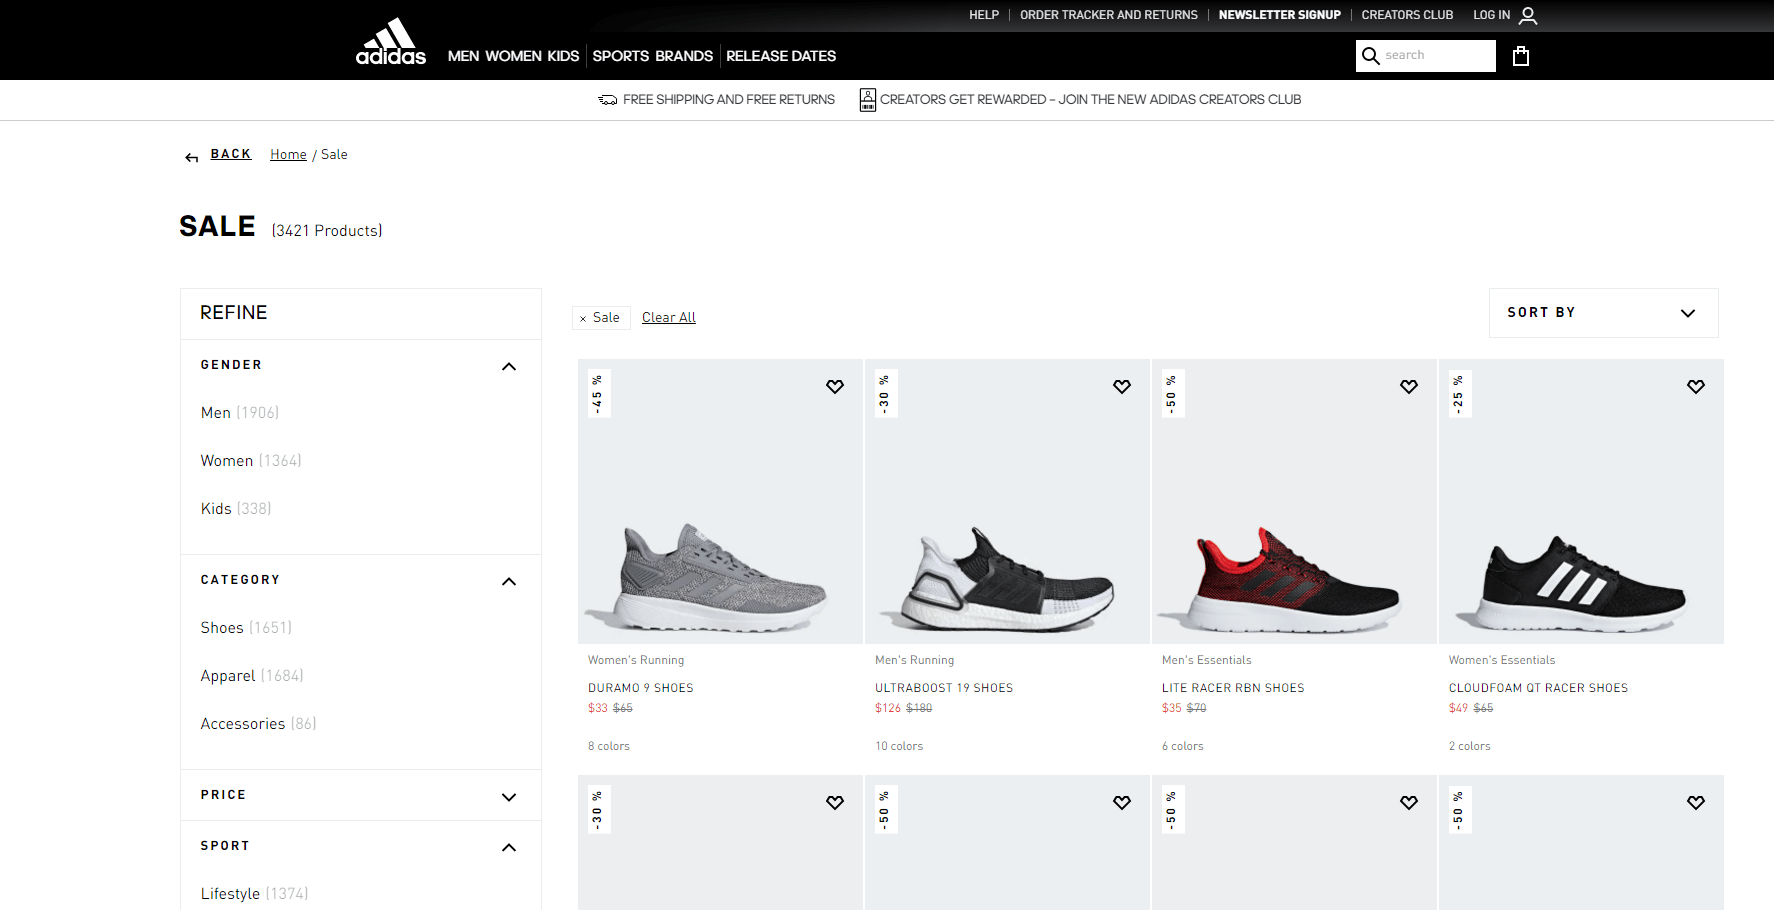
Task: Click Newsletter Signup link
Action: 1280,15
